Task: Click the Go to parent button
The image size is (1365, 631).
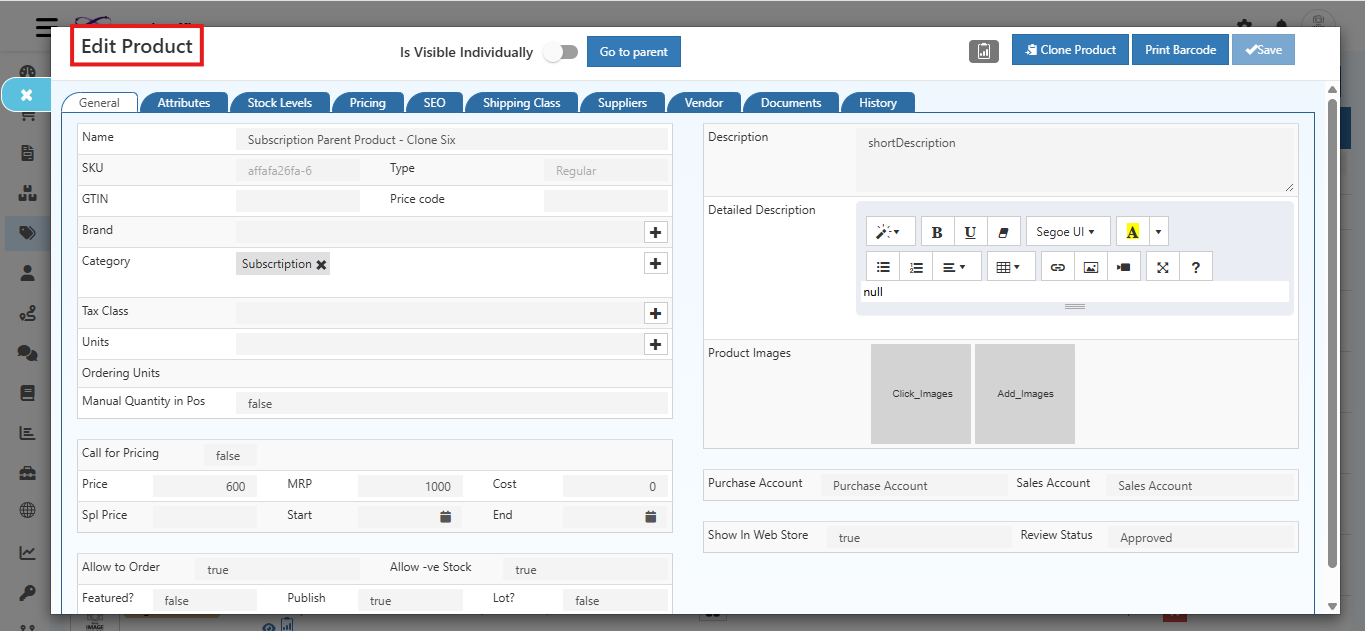Action: [633, 51]
